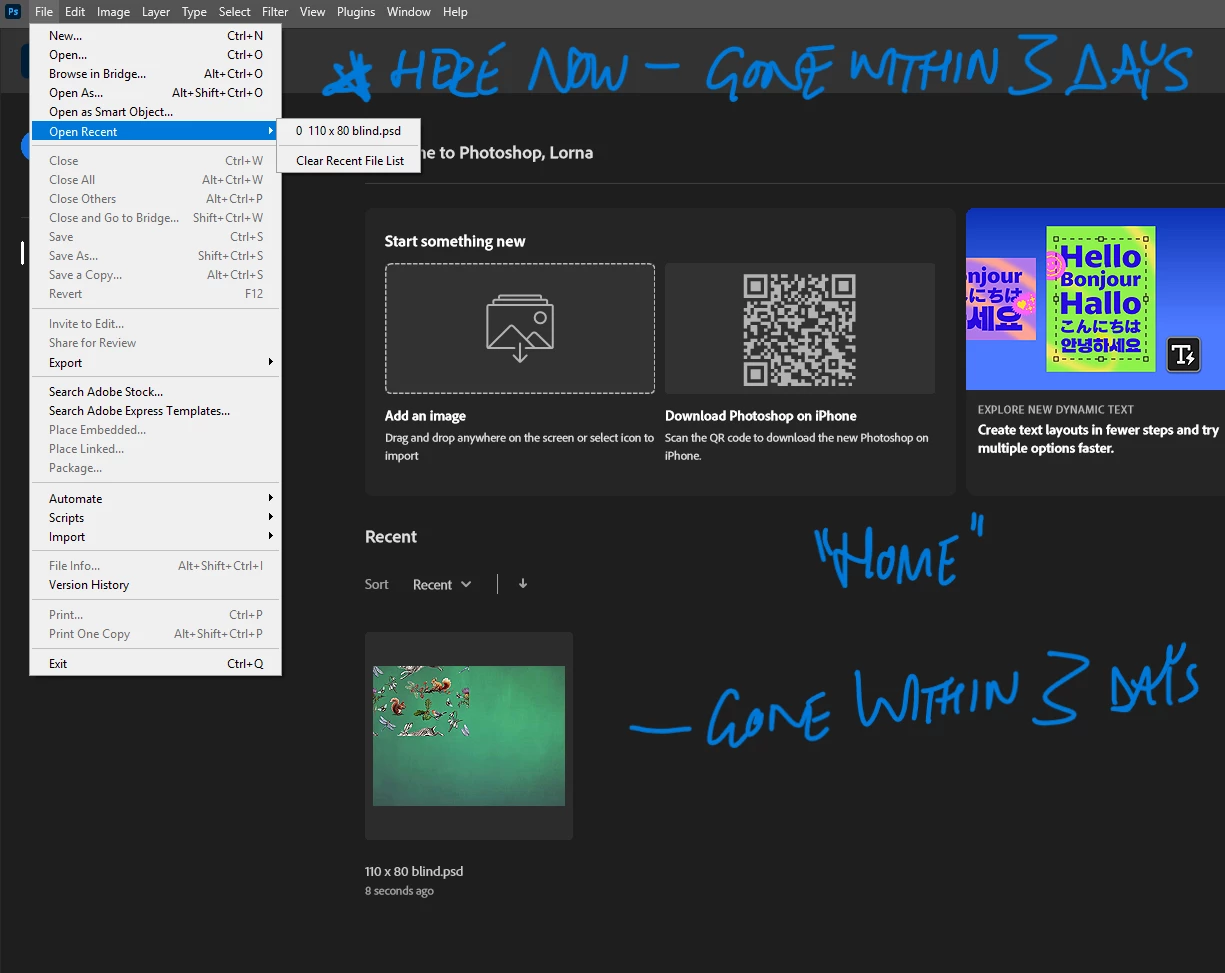The width and height of the screenshot is (1225, 973).
Task: Open the Type menu
Action: 194,12
